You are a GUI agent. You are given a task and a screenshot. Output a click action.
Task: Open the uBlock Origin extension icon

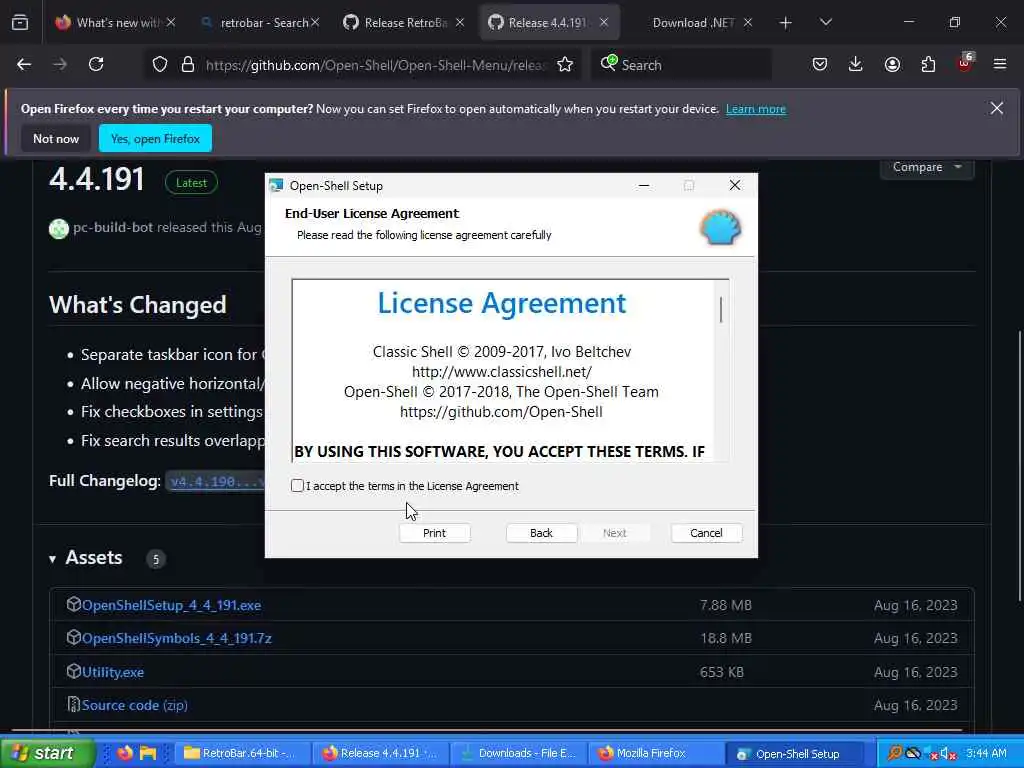(x=965, y=63)
